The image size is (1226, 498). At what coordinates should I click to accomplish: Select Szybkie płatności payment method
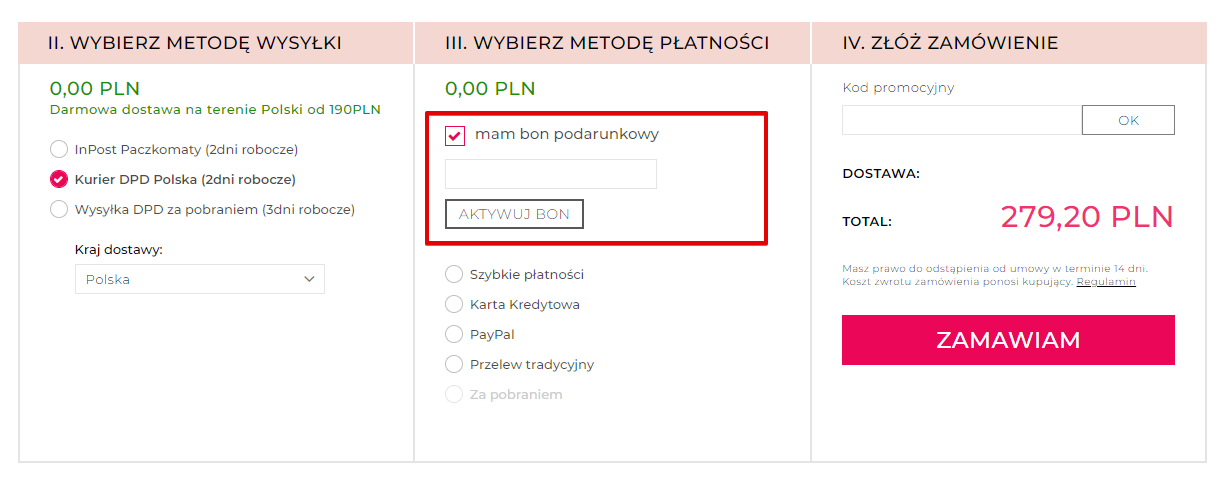click(454, 274)
